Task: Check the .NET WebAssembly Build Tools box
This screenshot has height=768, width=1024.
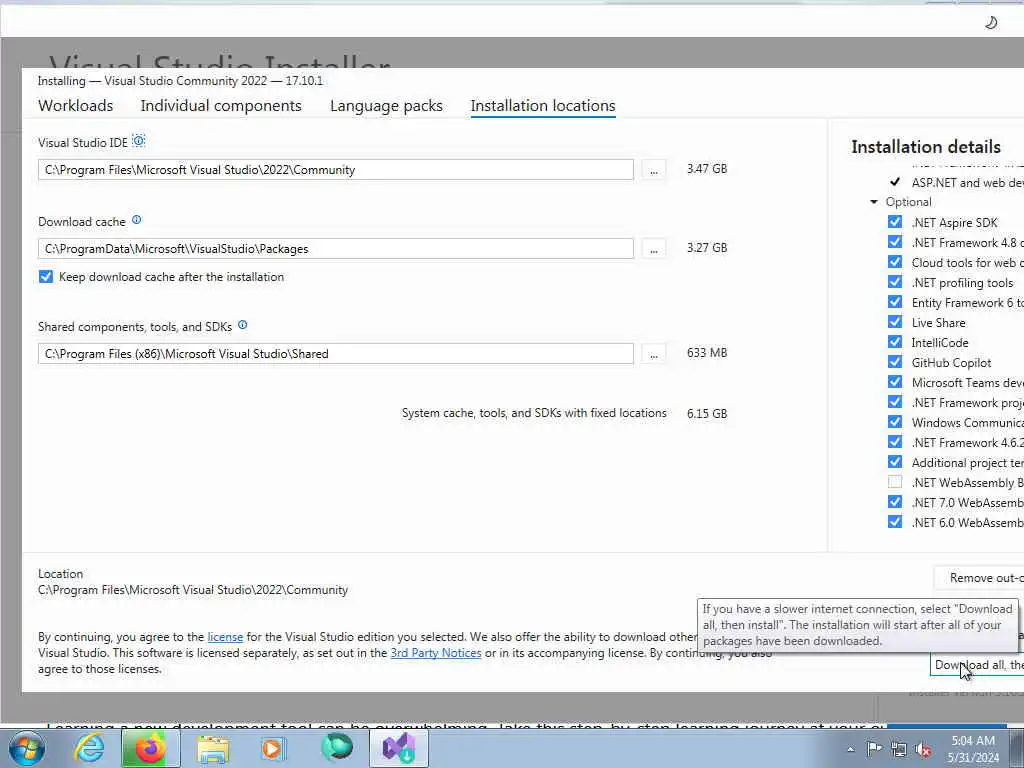Action: tap(895, 482)
